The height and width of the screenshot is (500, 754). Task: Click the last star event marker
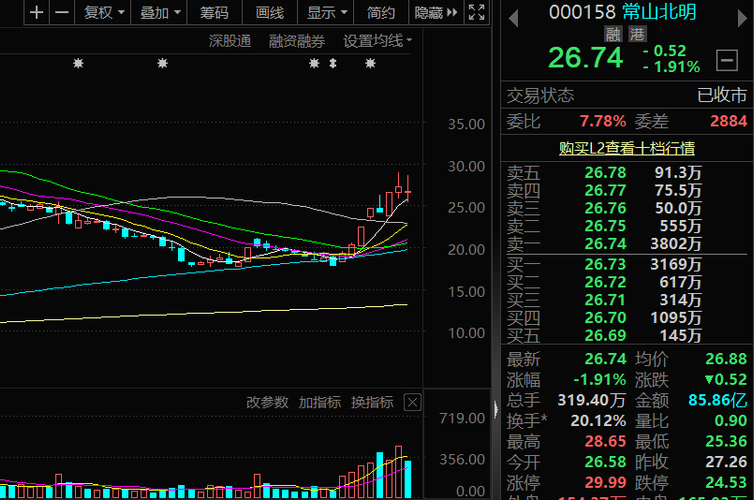(370, 63)
